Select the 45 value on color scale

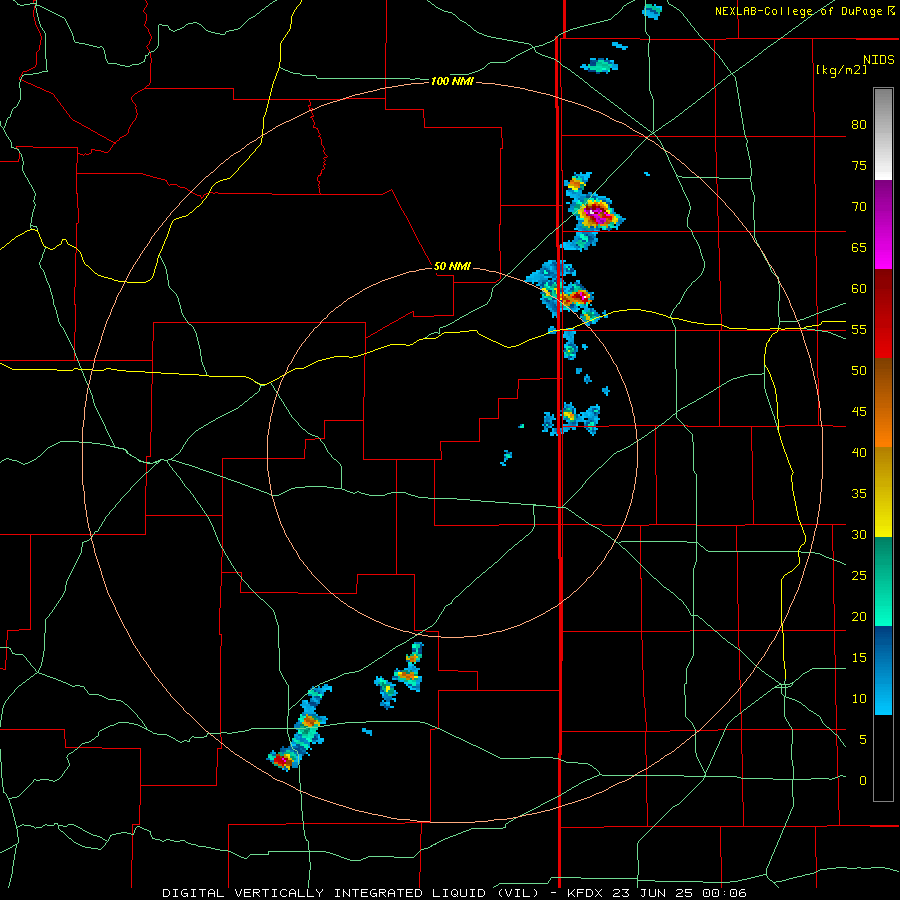pyautogui.click(x=859, y=412)
